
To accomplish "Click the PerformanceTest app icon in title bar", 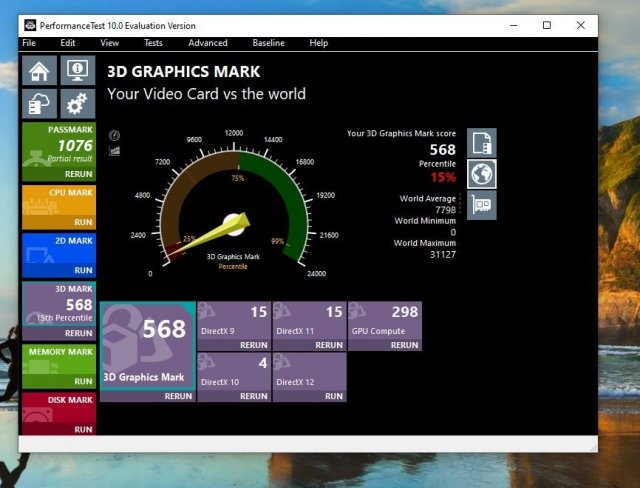I will 30,25.
